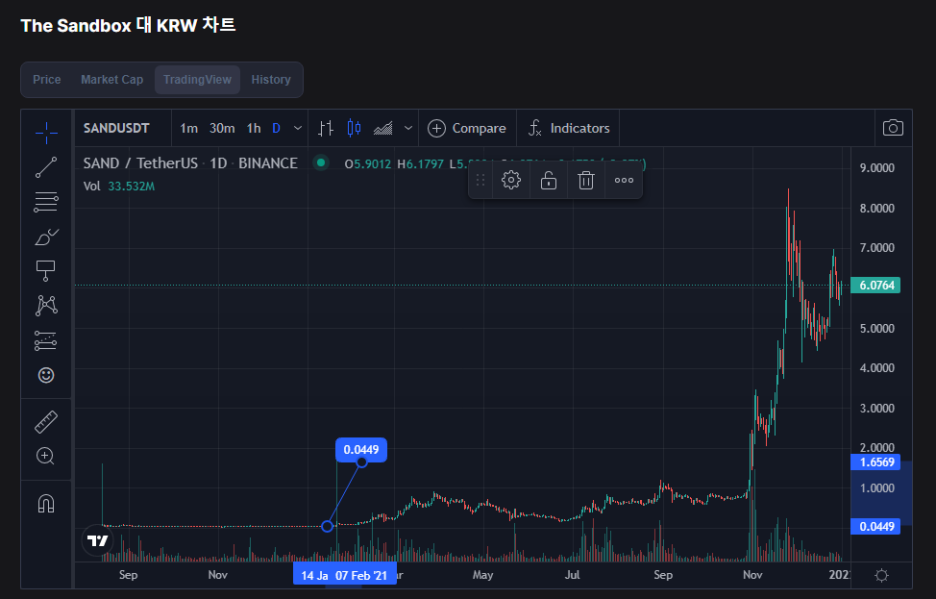Grab the floating toolbar drag handle
Image resolution: width=936 pixels, height=599 pixels.
[x=481, y=180]
